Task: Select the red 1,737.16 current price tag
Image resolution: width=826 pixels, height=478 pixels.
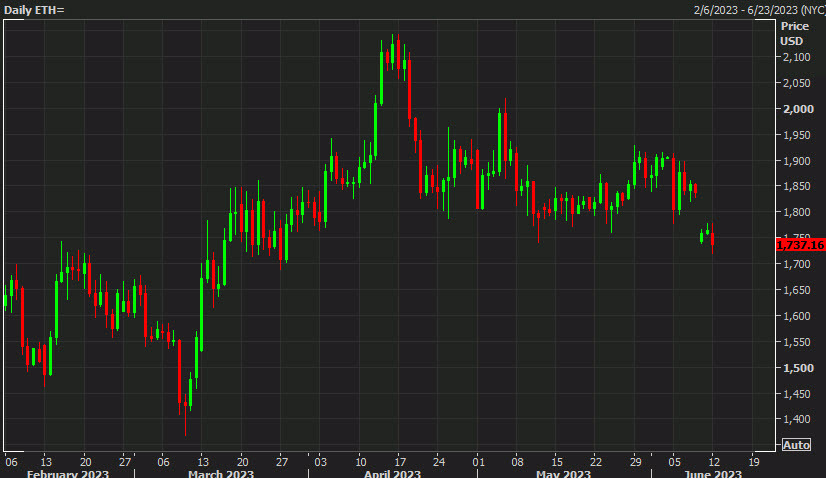Action: 800,245
